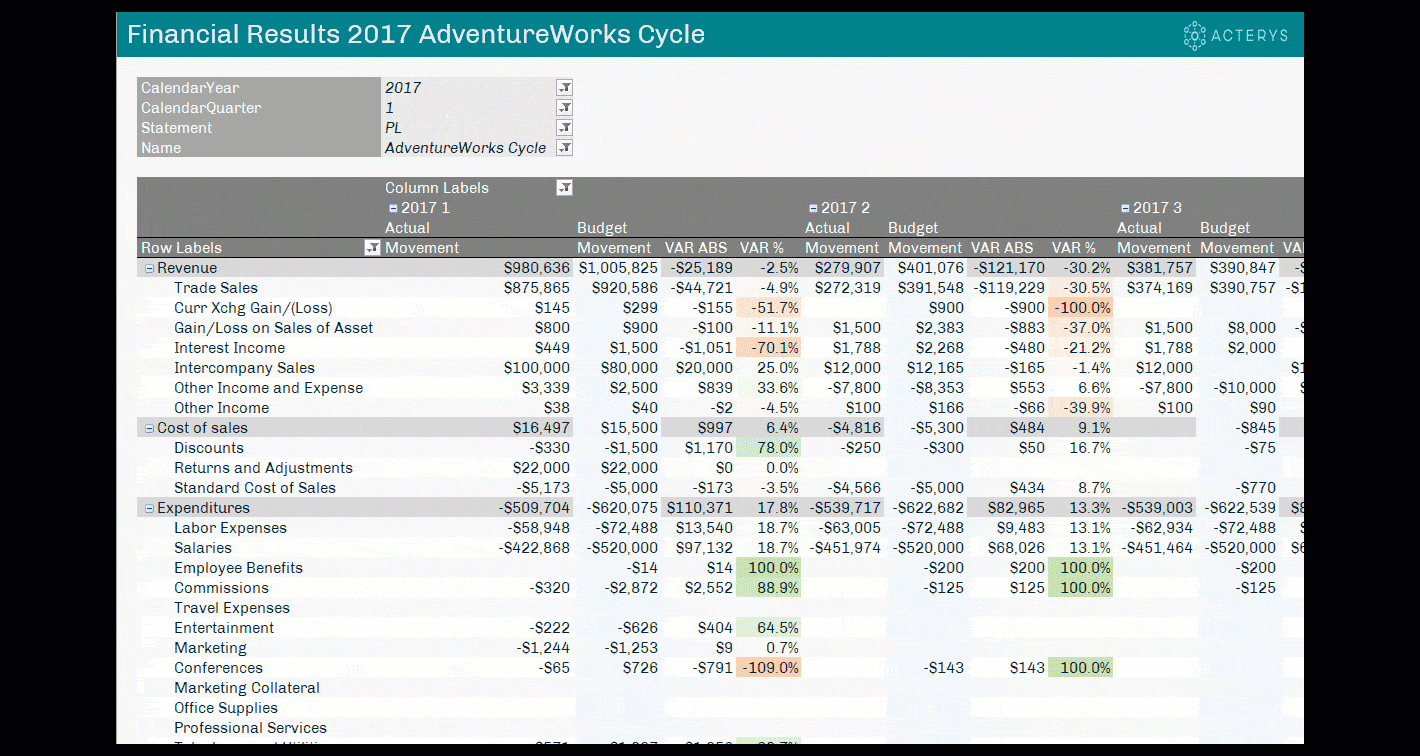This screenshot has height=756, width=1420.
Task: Select the Labor Expenses row label
Action: pyautogui.click(x=230, y=528)
